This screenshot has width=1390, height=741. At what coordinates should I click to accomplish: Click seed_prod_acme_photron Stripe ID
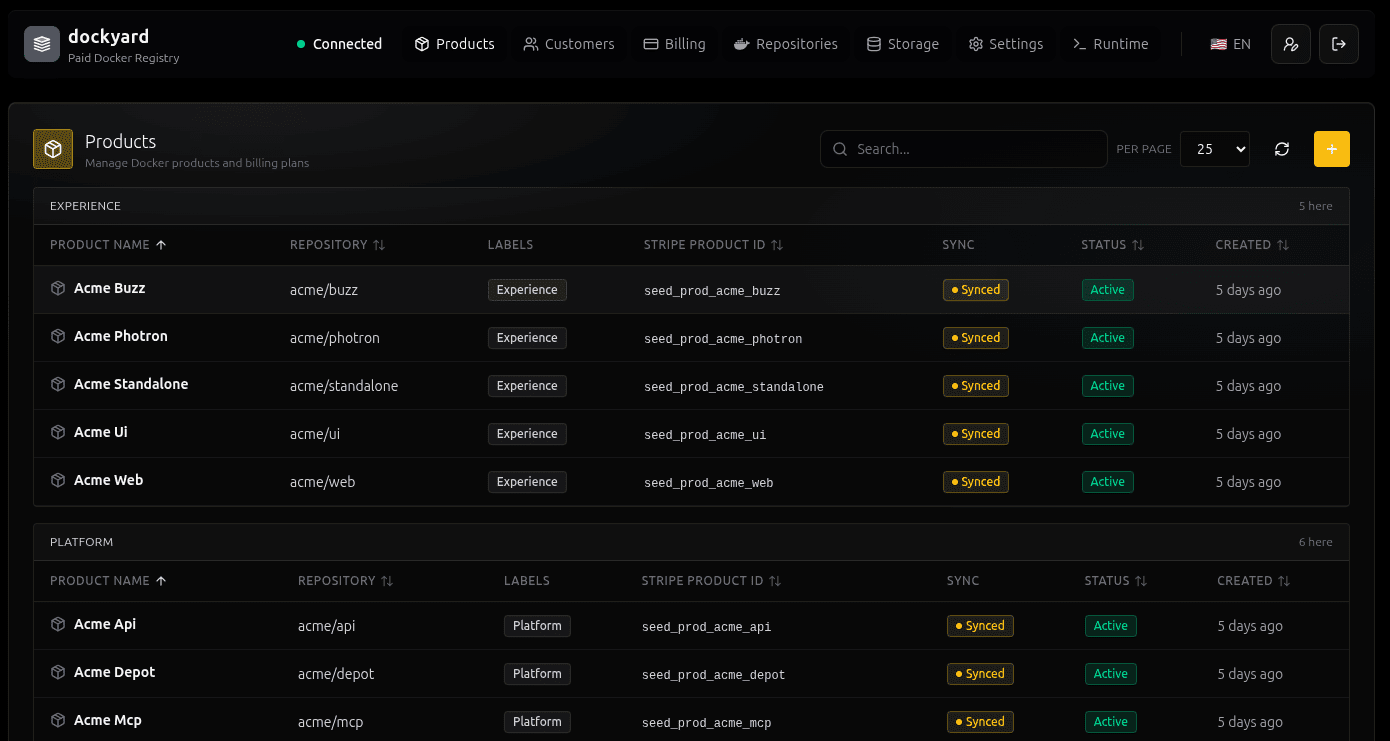723,339
